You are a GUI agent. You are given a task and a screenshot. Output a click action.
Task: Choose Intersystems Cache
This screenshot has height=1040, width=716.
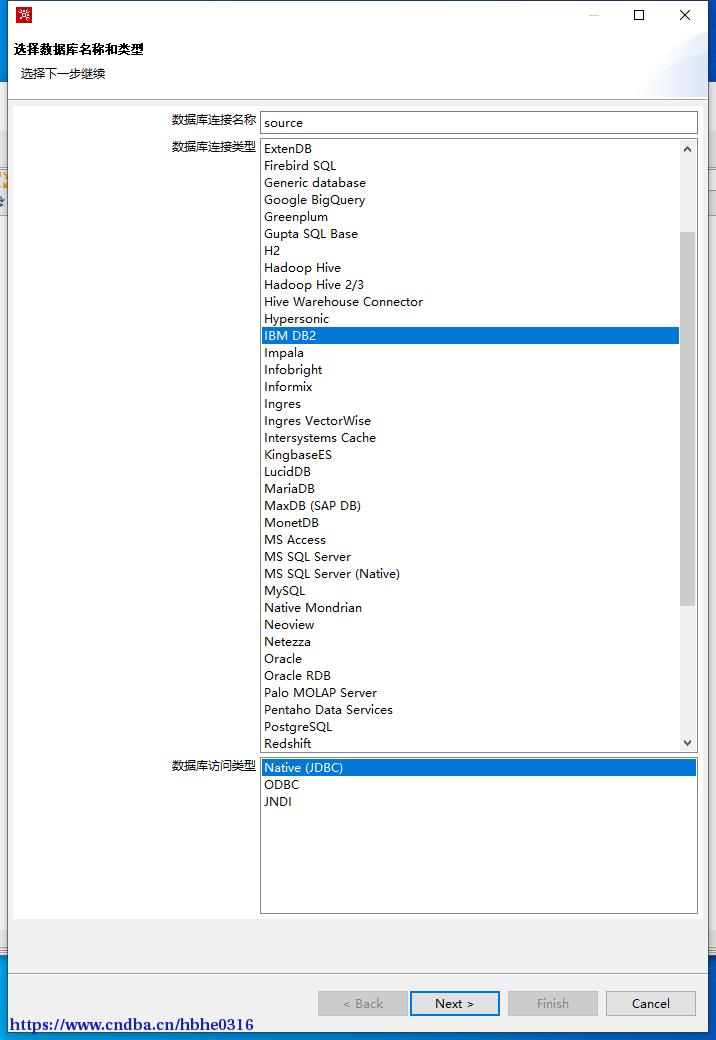coord(471,438)
